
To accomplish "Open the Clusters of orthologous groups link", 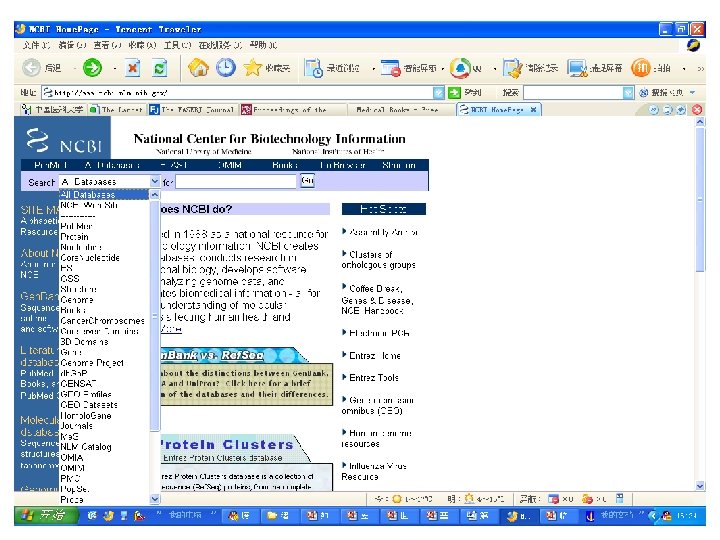I will click(378, 260).
